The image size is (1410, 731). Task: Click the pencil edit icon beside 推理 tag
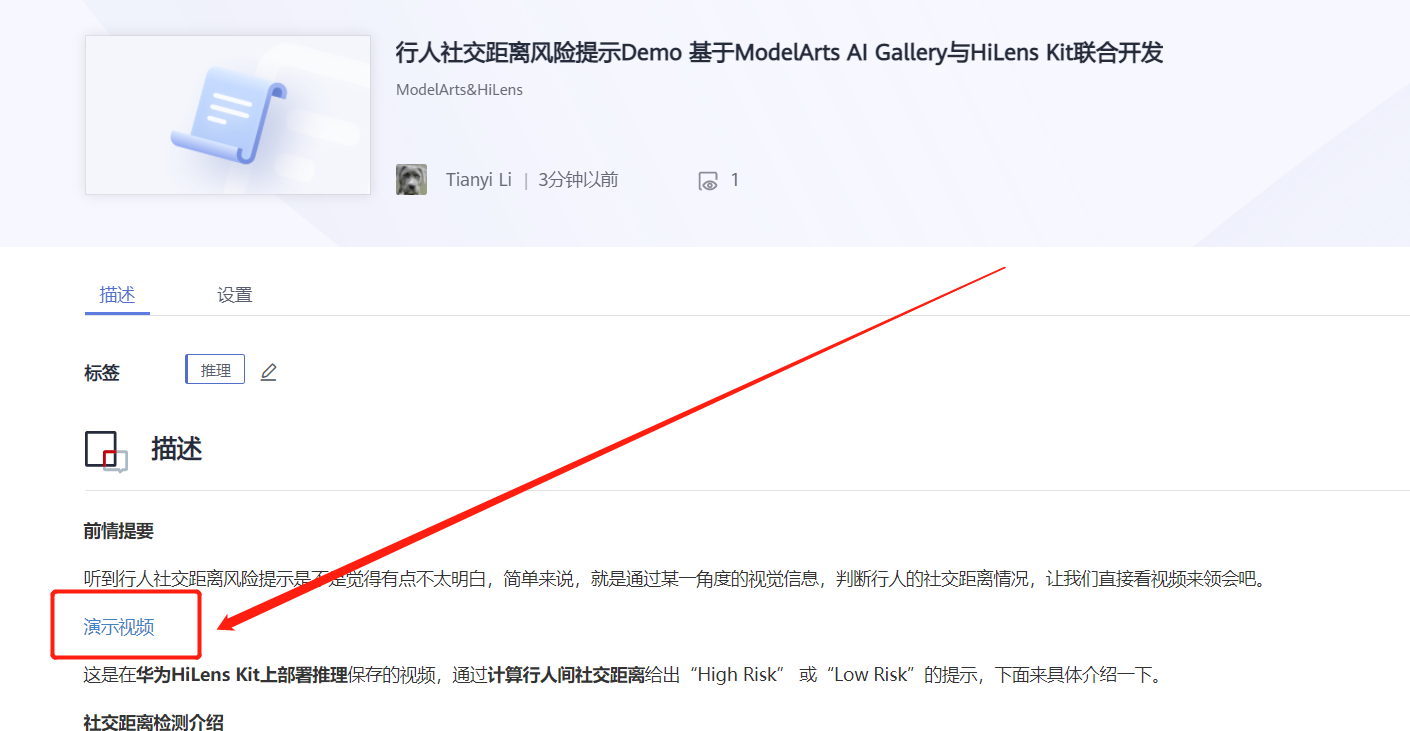point(268,372)
